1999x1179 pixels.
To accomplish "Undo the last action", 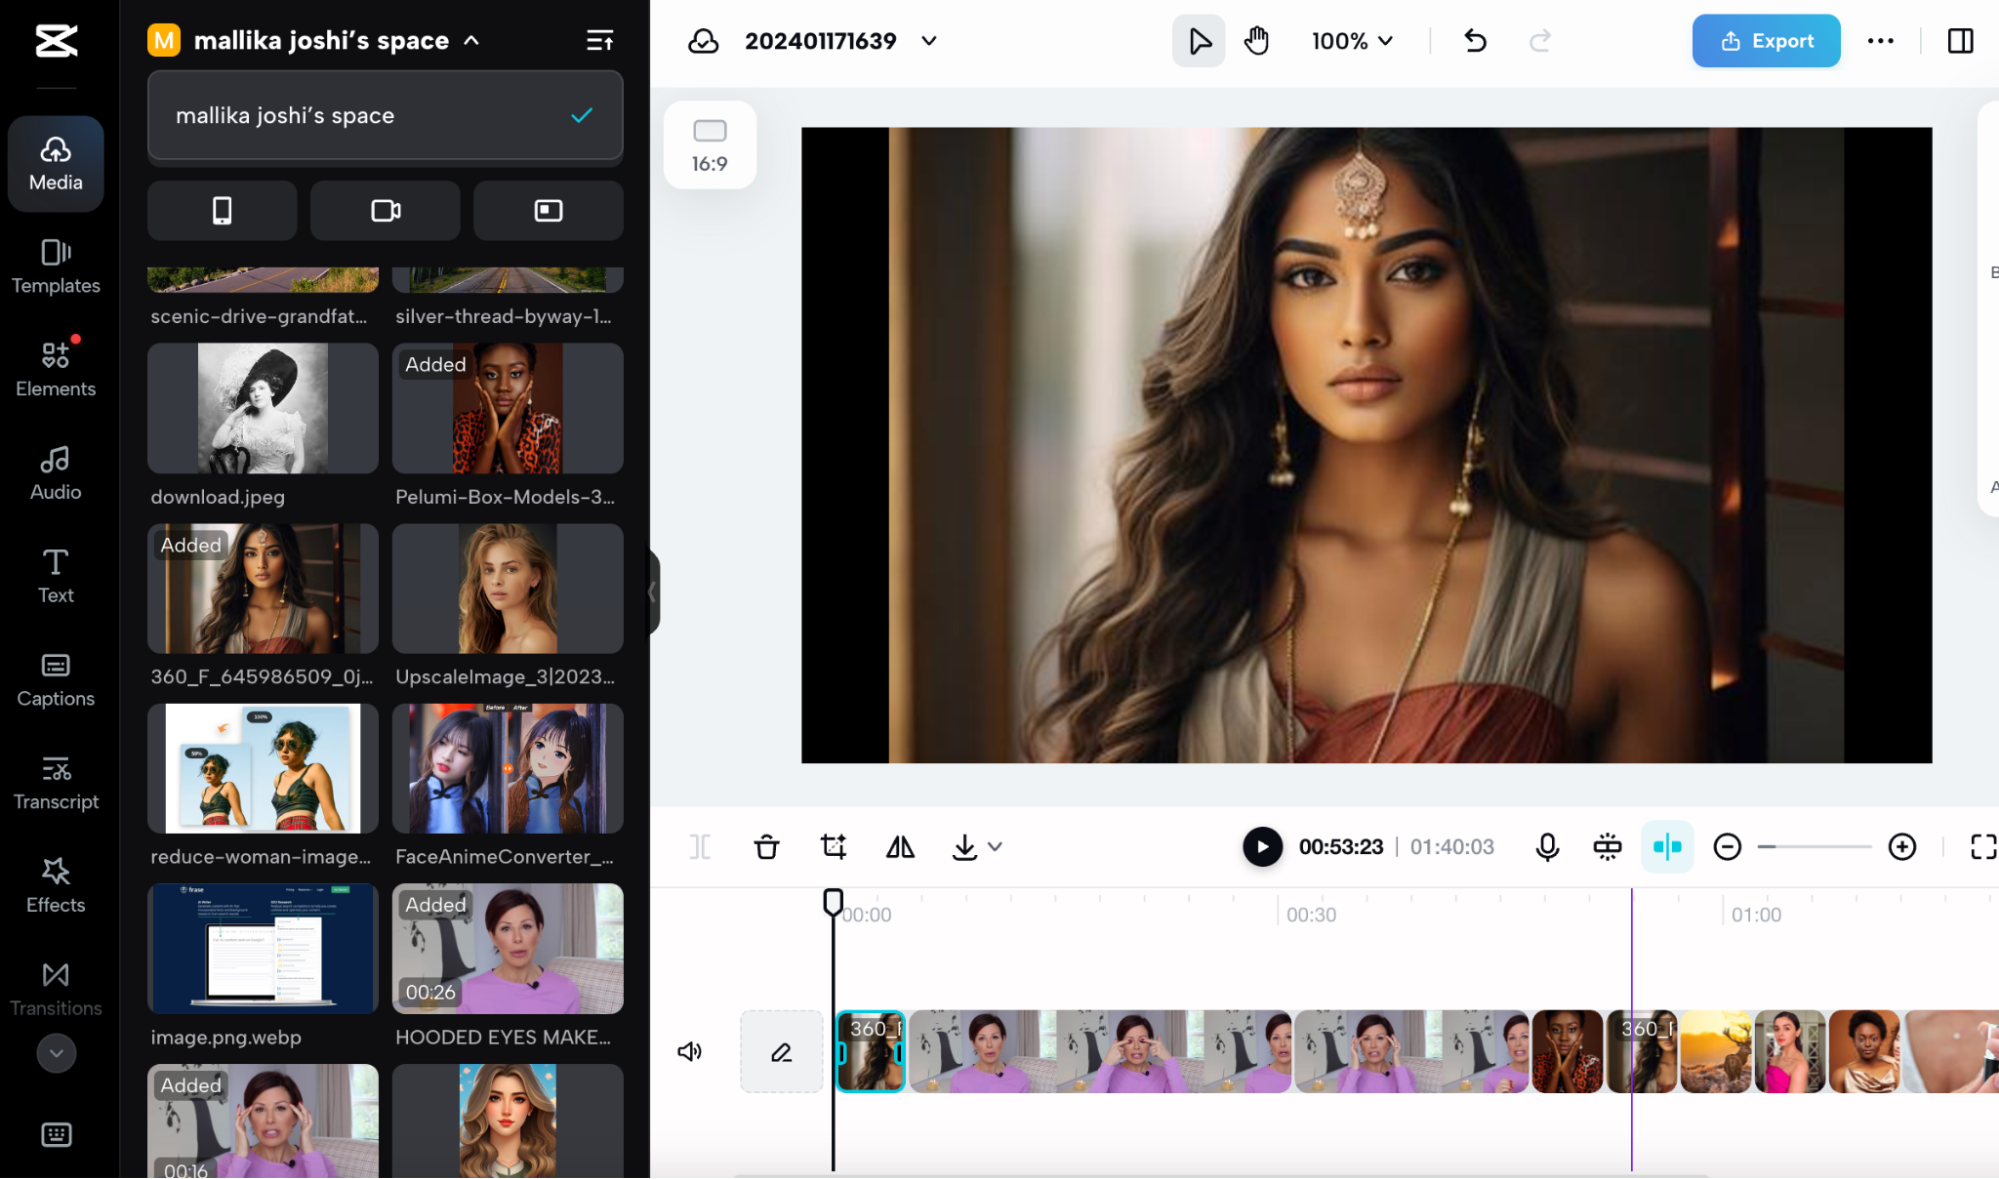I will click(x=1475, y=41).
